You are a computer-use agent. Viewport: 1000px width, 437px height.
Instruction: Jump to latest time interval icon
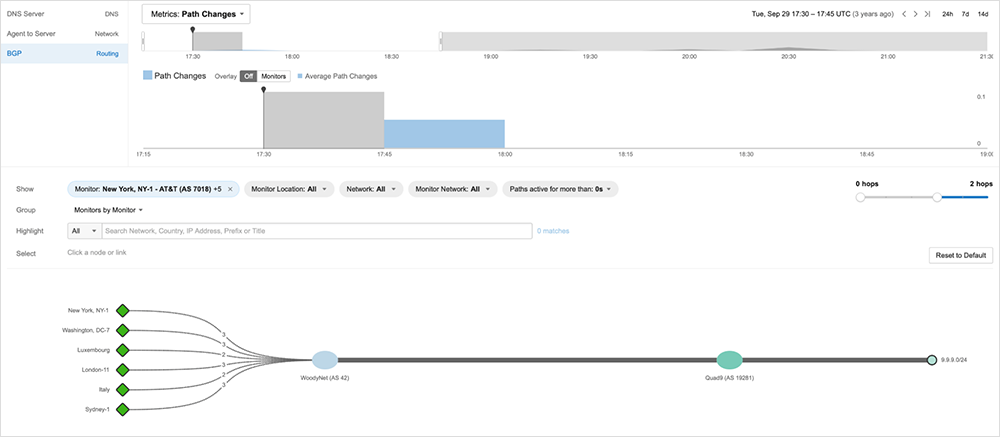(x=929, y=14)
